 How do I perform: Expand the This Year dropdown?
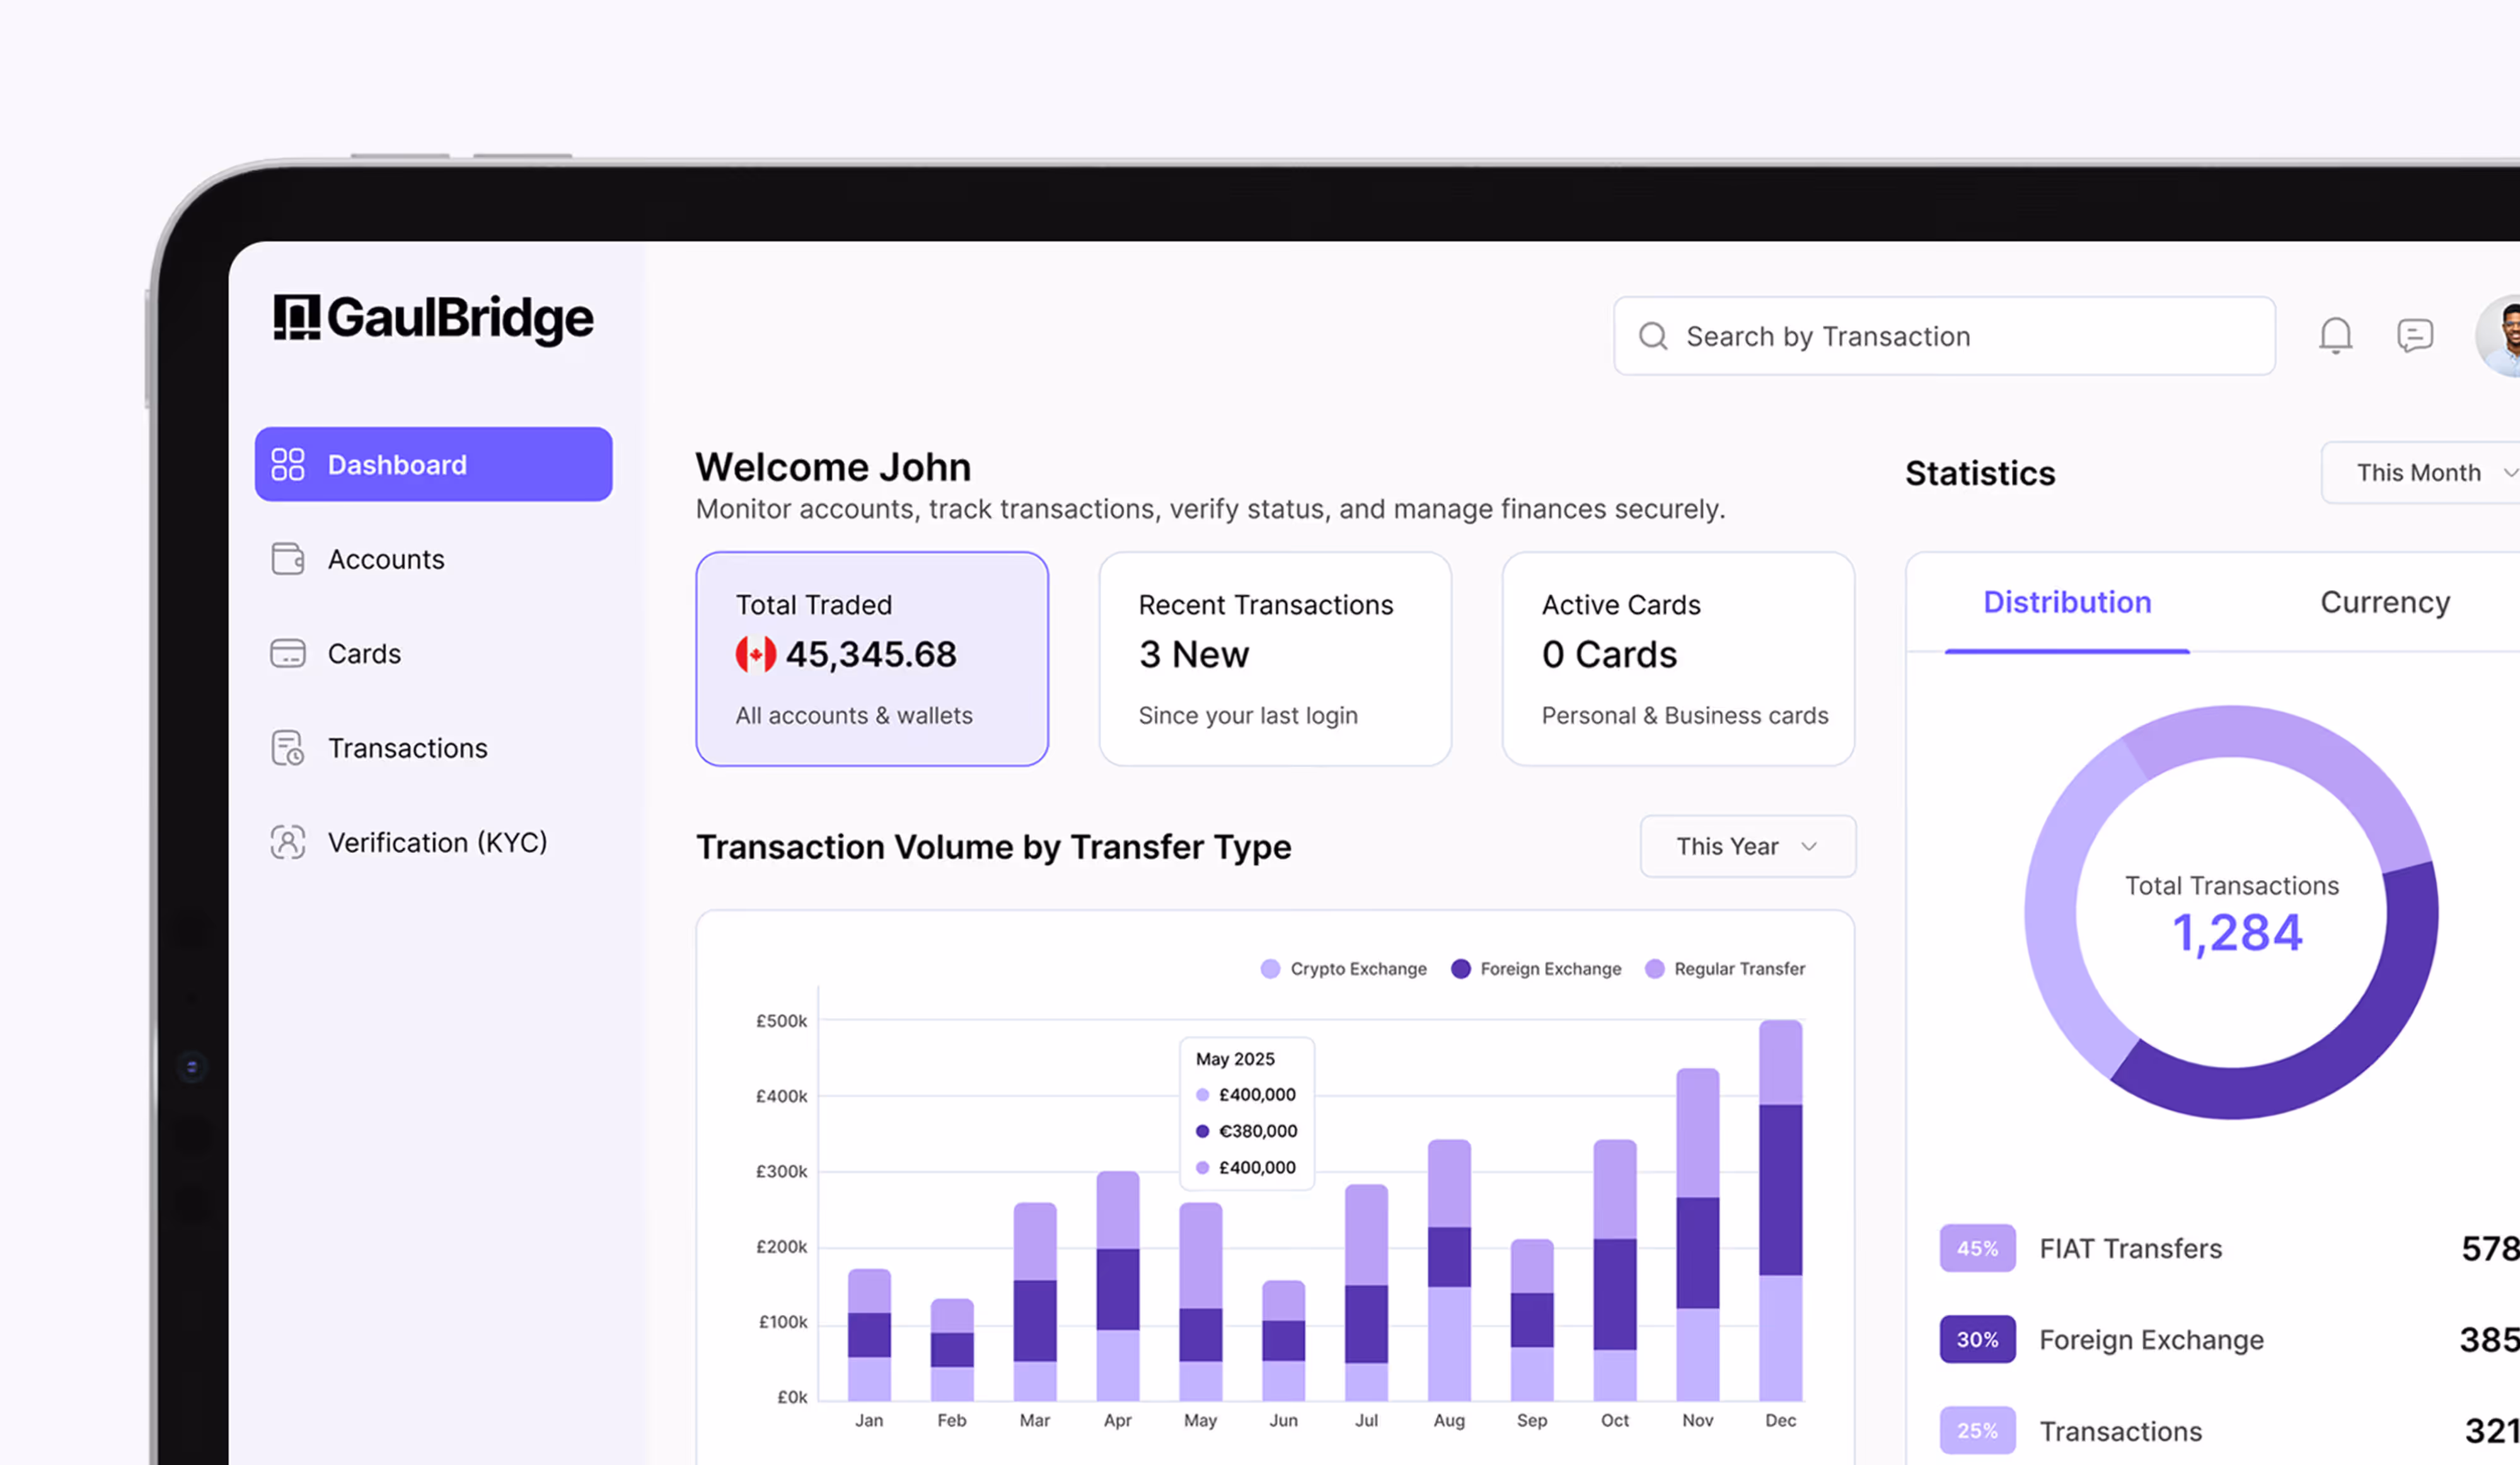point(1747,847)
